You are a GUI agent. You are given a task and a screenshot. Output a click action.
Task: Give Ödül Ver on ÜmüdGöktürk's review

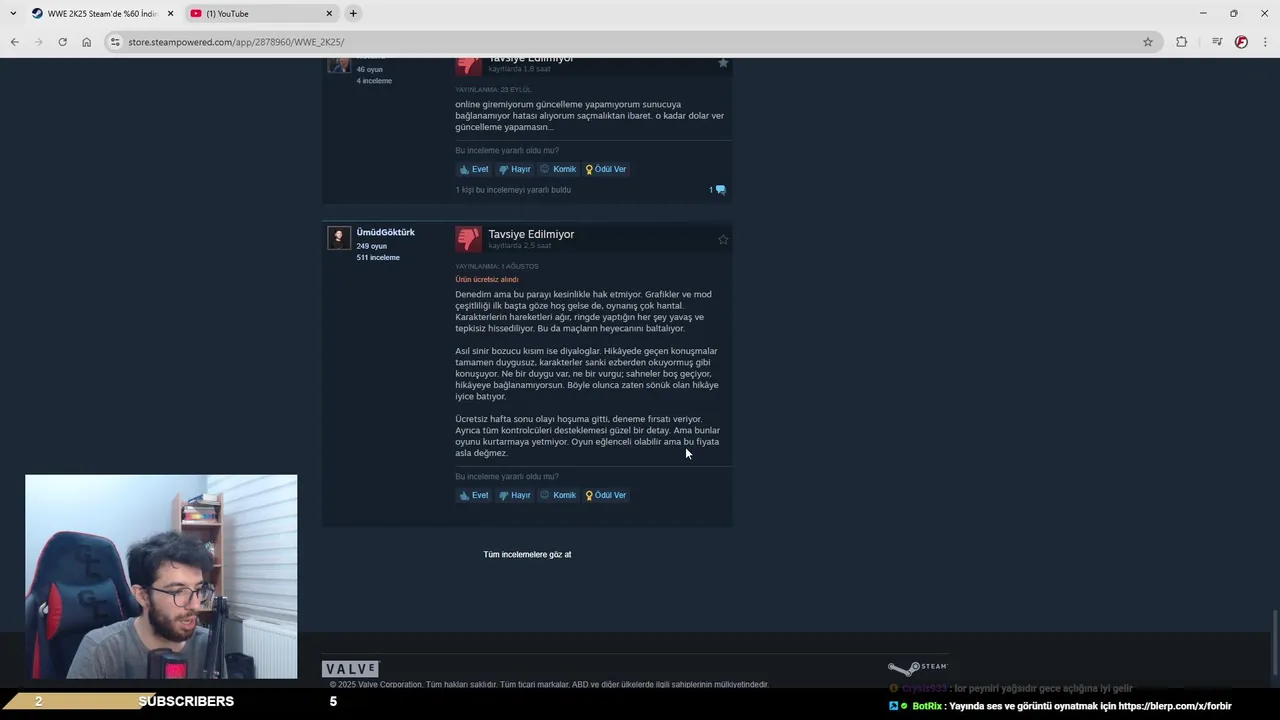click(606, 495)
